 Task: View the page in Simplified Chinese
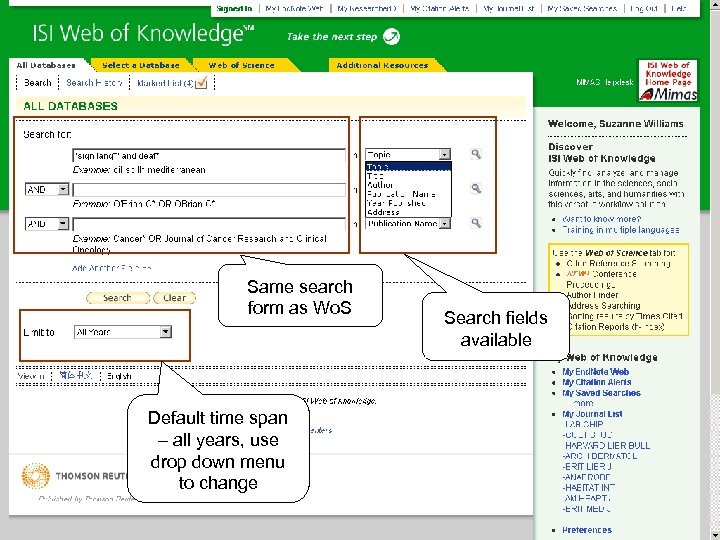[76, 376]
